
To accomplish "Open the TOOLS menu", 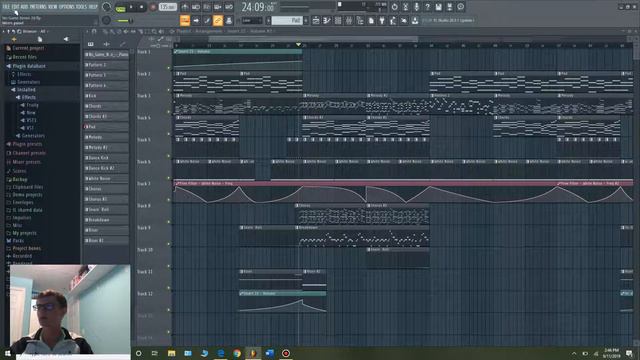I will pos(82,7).
